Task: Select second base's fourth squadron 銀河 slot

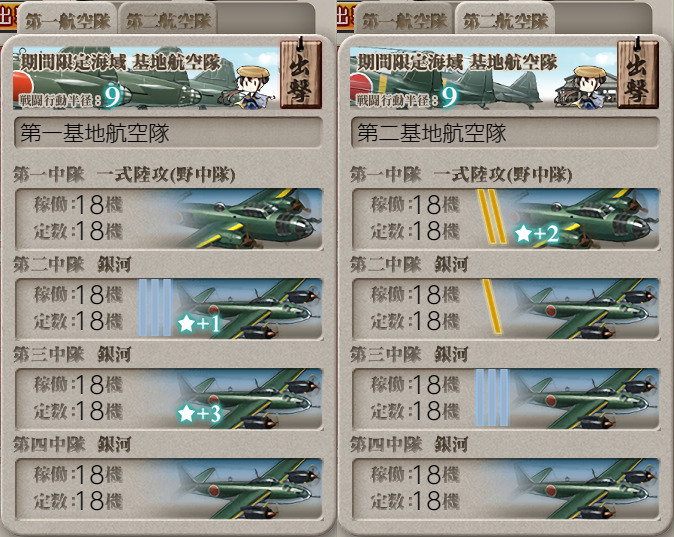Action: (506, 489)
